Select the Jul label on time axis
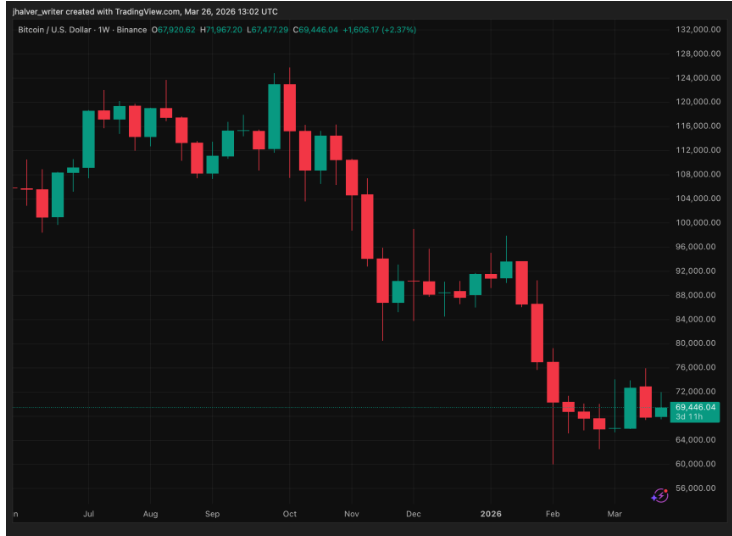 point(88,513)
